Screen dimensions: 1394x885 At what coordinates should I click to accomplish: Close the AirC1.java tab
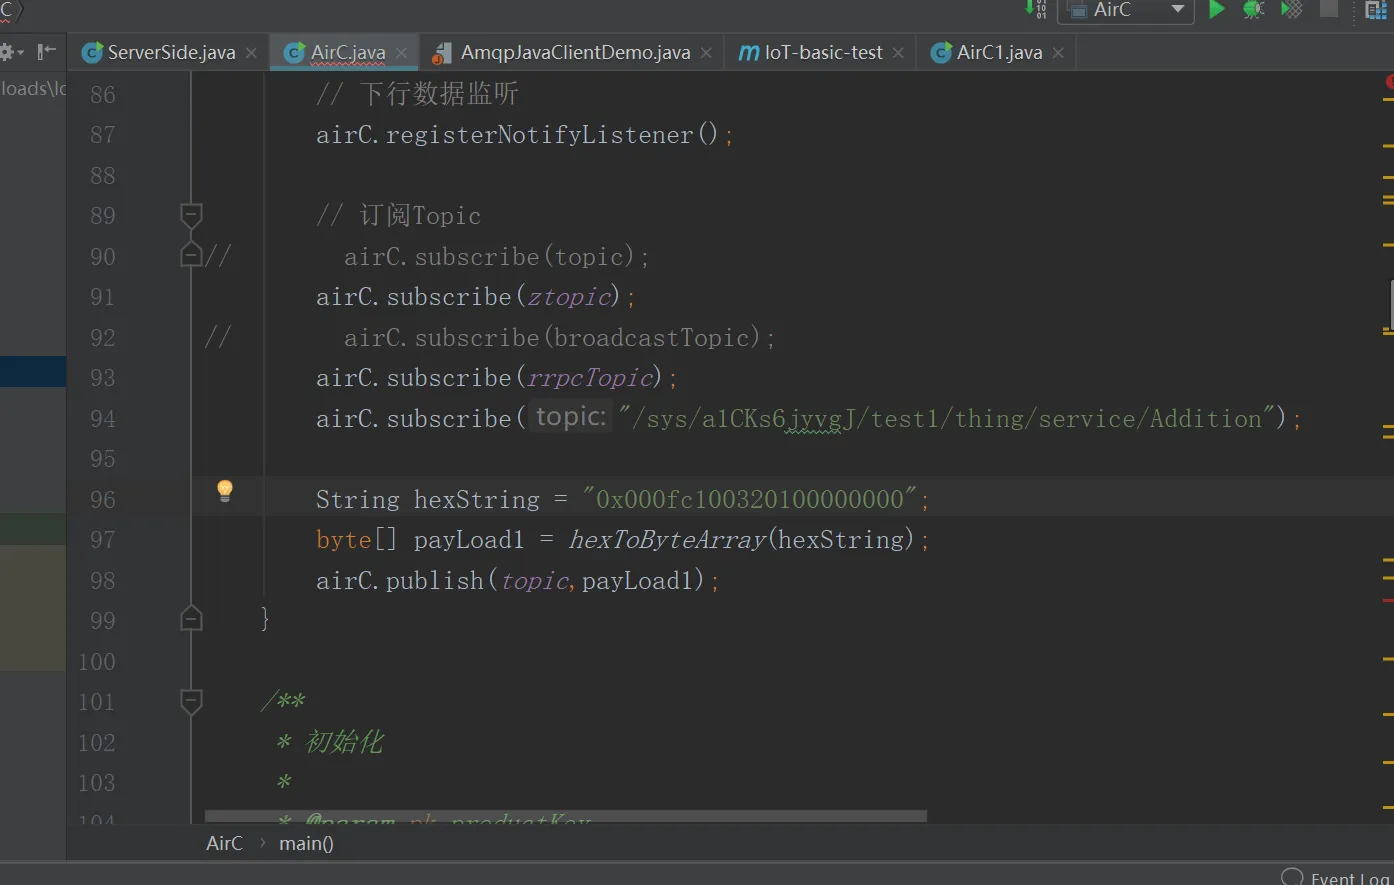[x=1058, y=53]
